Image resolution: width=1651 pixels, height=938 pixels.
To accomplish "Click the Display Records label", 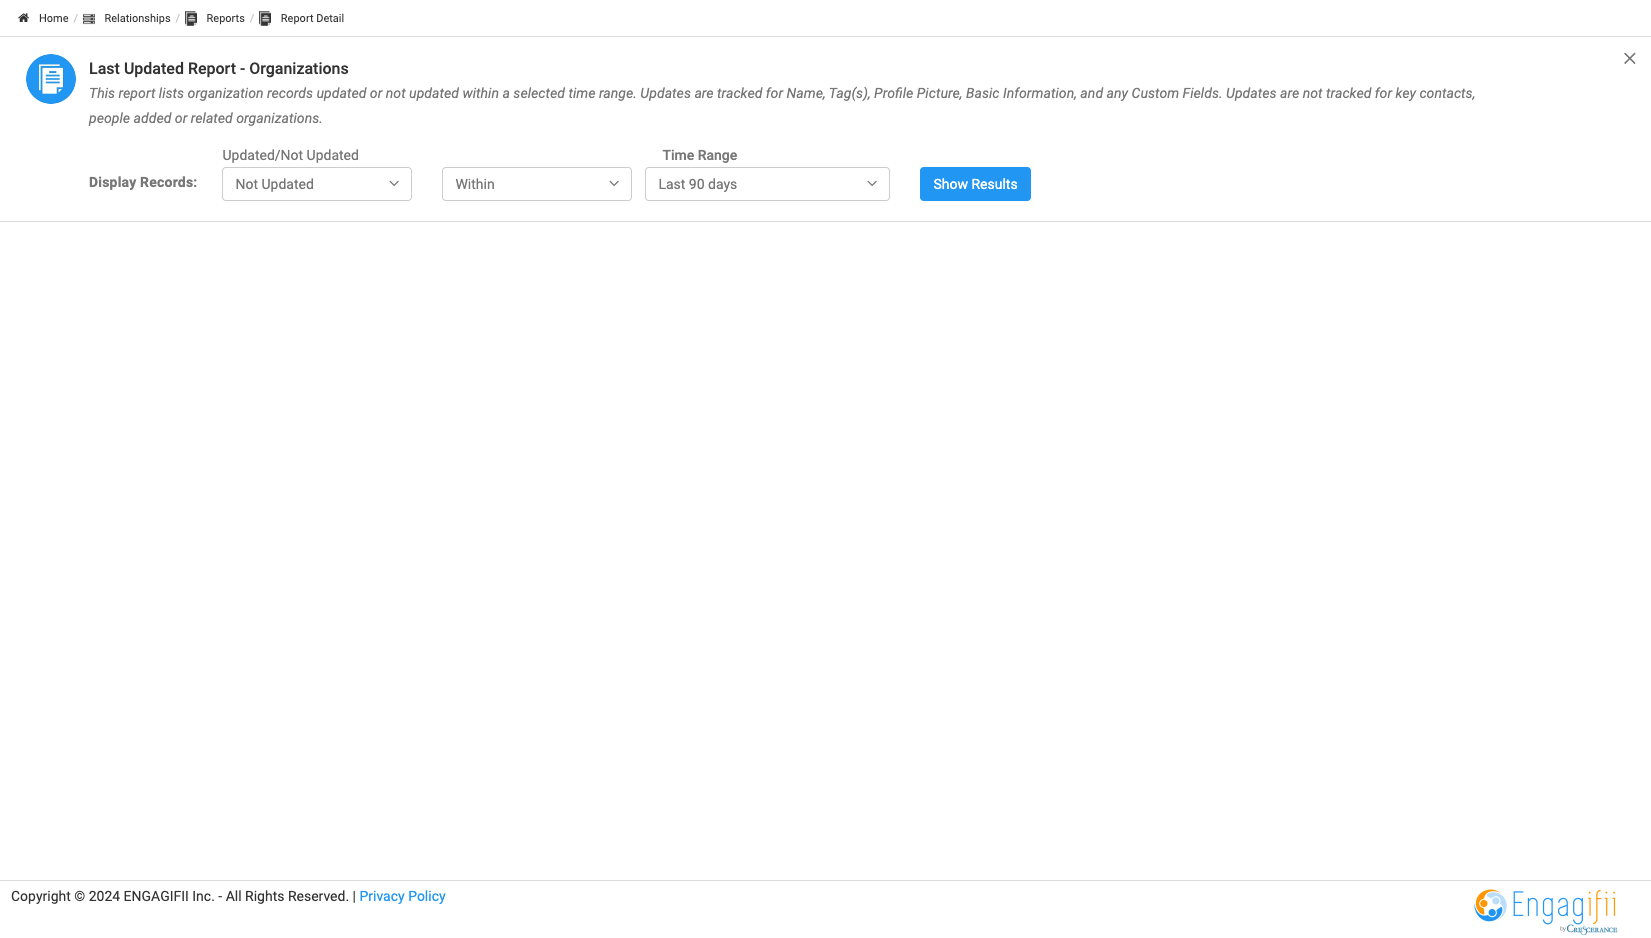I will pyautogui.click(x=143, y=182).
